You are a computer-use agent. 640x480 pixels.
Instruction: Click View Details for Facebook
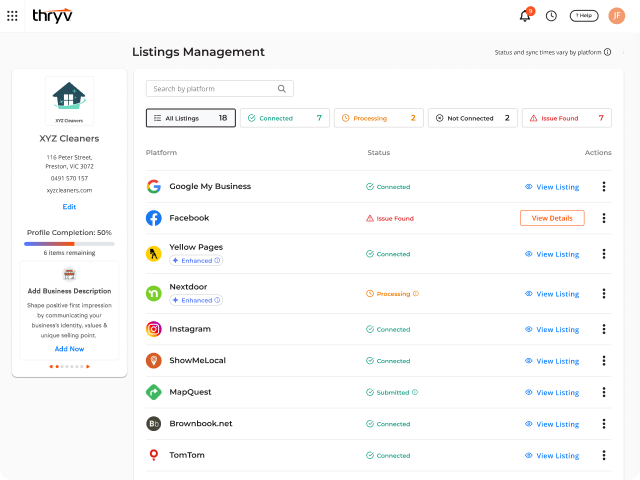click(552, 218)
